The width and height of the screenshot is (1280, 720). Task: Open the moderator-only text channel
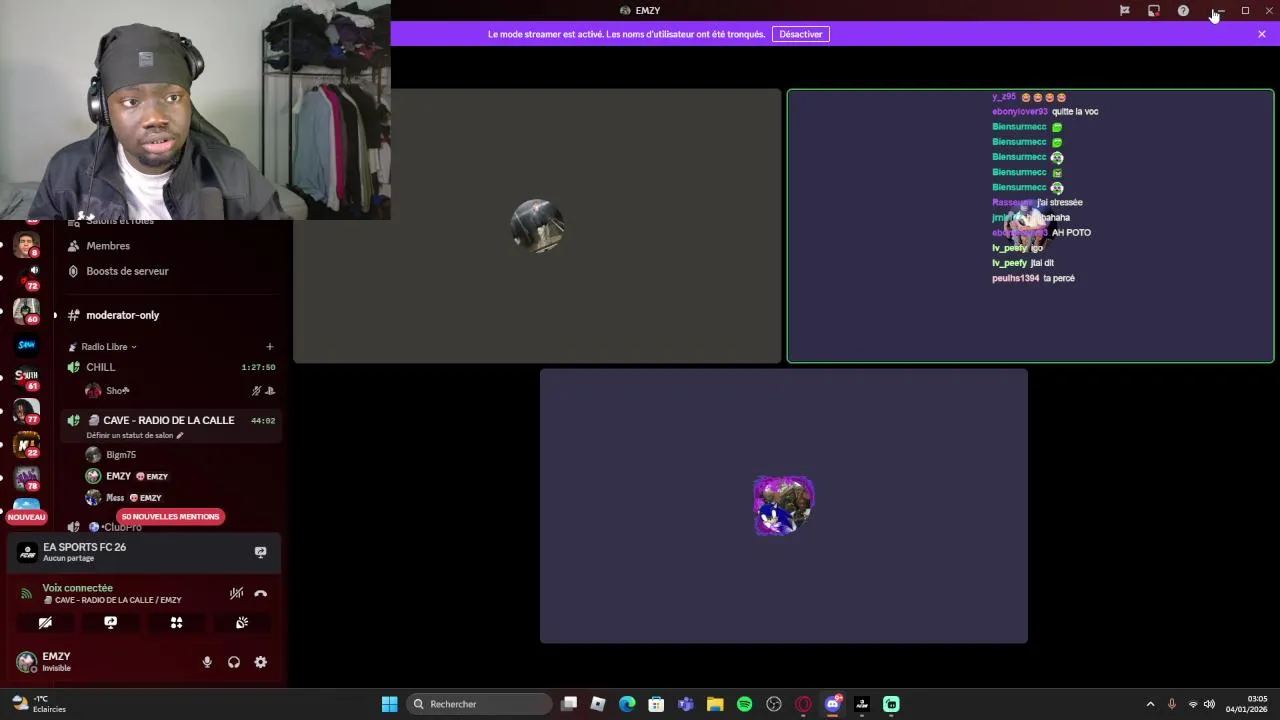[122, 315]
